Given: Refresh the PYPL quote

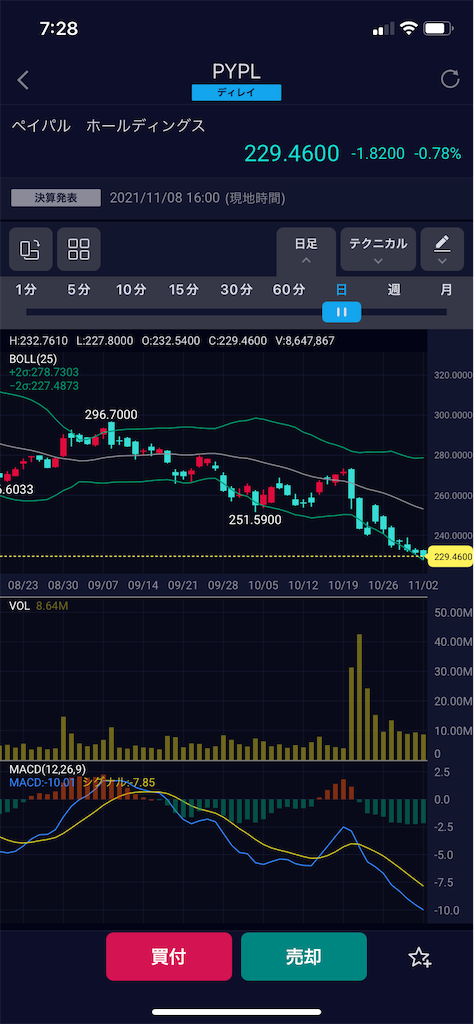Looking at the screenshot, I should 450,80.
